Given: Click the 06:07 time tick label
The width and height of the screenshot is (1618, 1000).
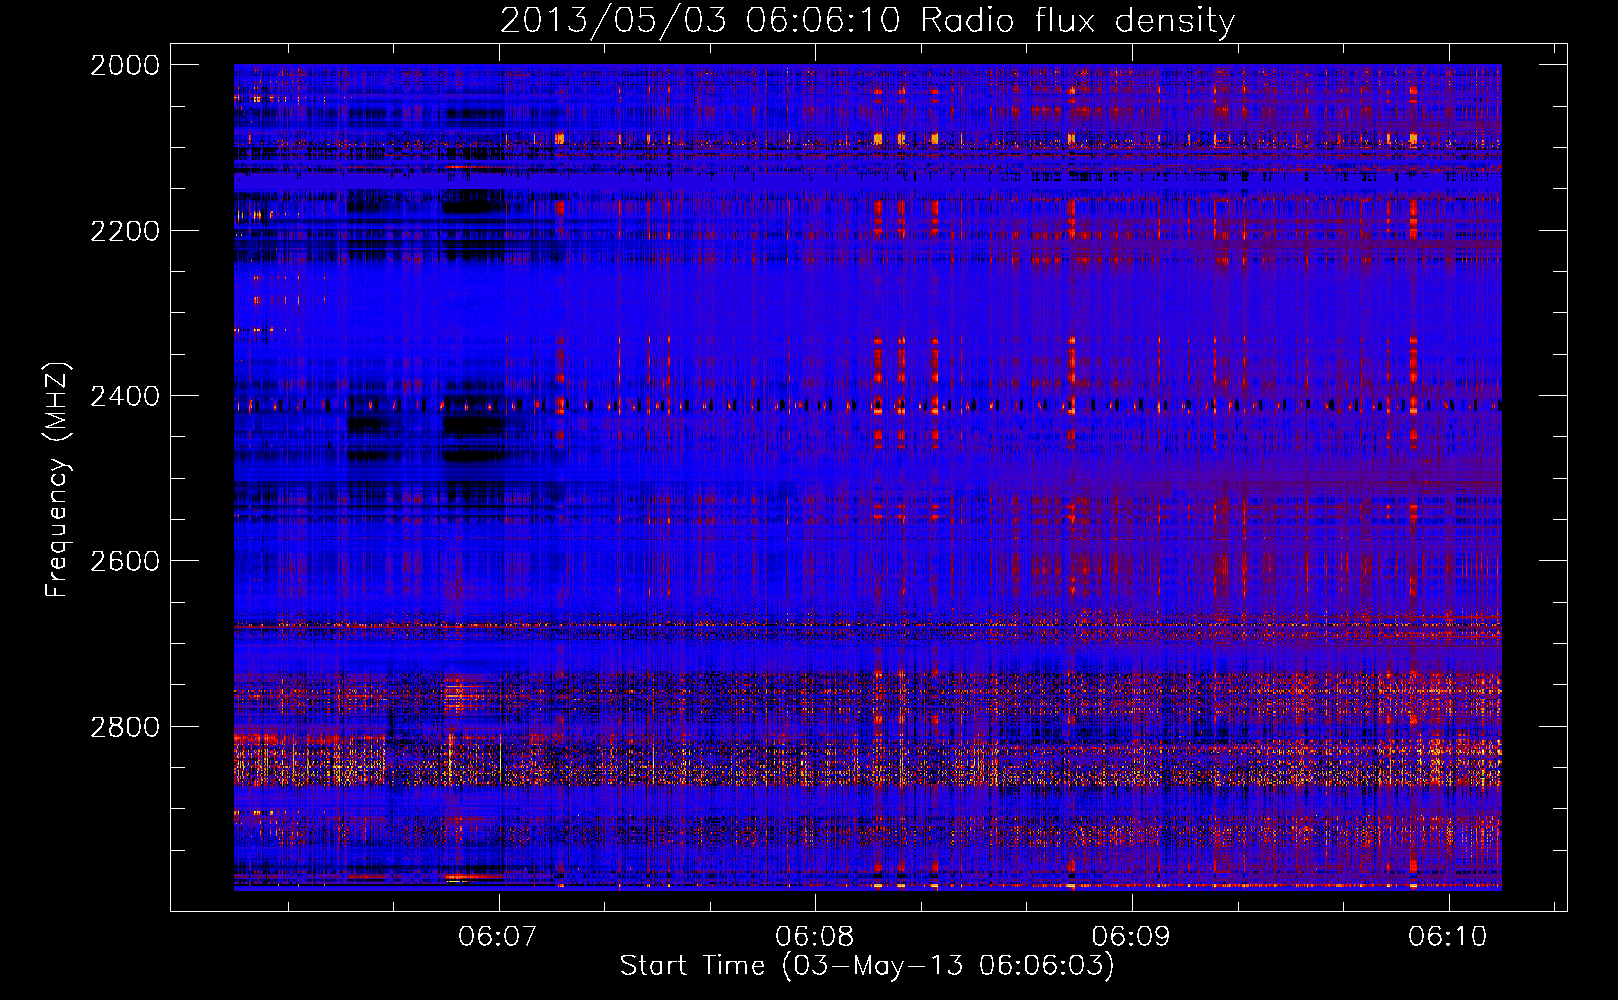Looking at the screenshot, I should [498, 937].
